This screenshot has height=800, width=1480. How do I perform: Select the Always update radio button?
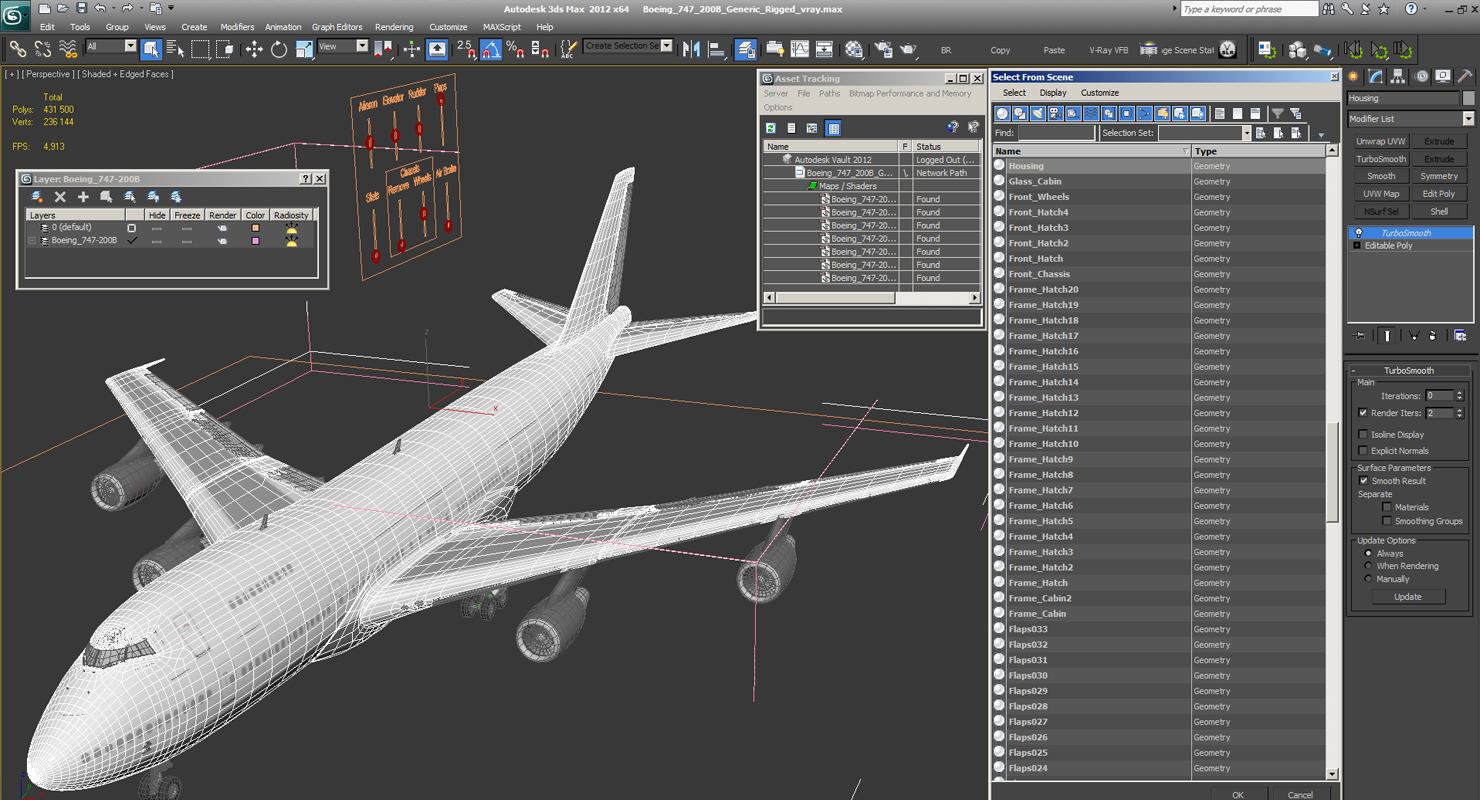tap(1368, 553)
